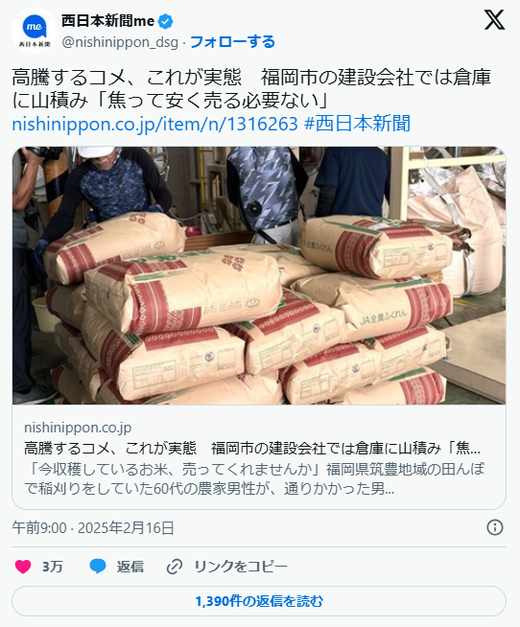Open the info circle icon
The width and height of the screenshot is (520, 627).
pos(495,527)
